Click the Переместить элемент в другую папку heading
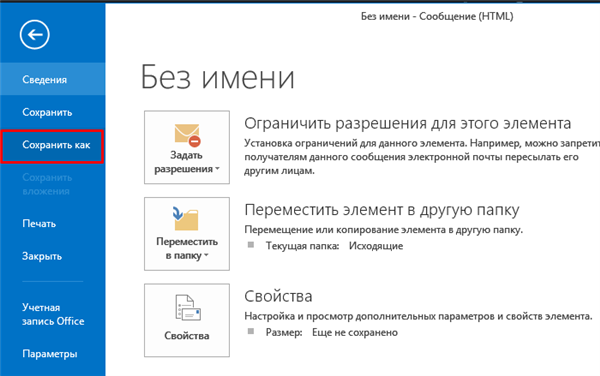600x376 pixels. (382, 210)
